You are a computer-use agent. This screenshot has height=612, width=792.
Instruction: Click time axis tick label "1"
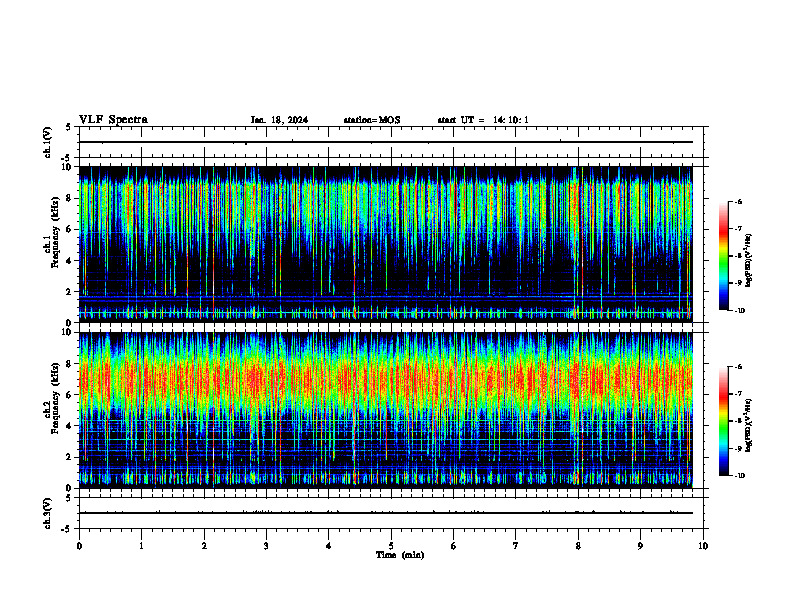pyautogui.click(x=141, y=546)
